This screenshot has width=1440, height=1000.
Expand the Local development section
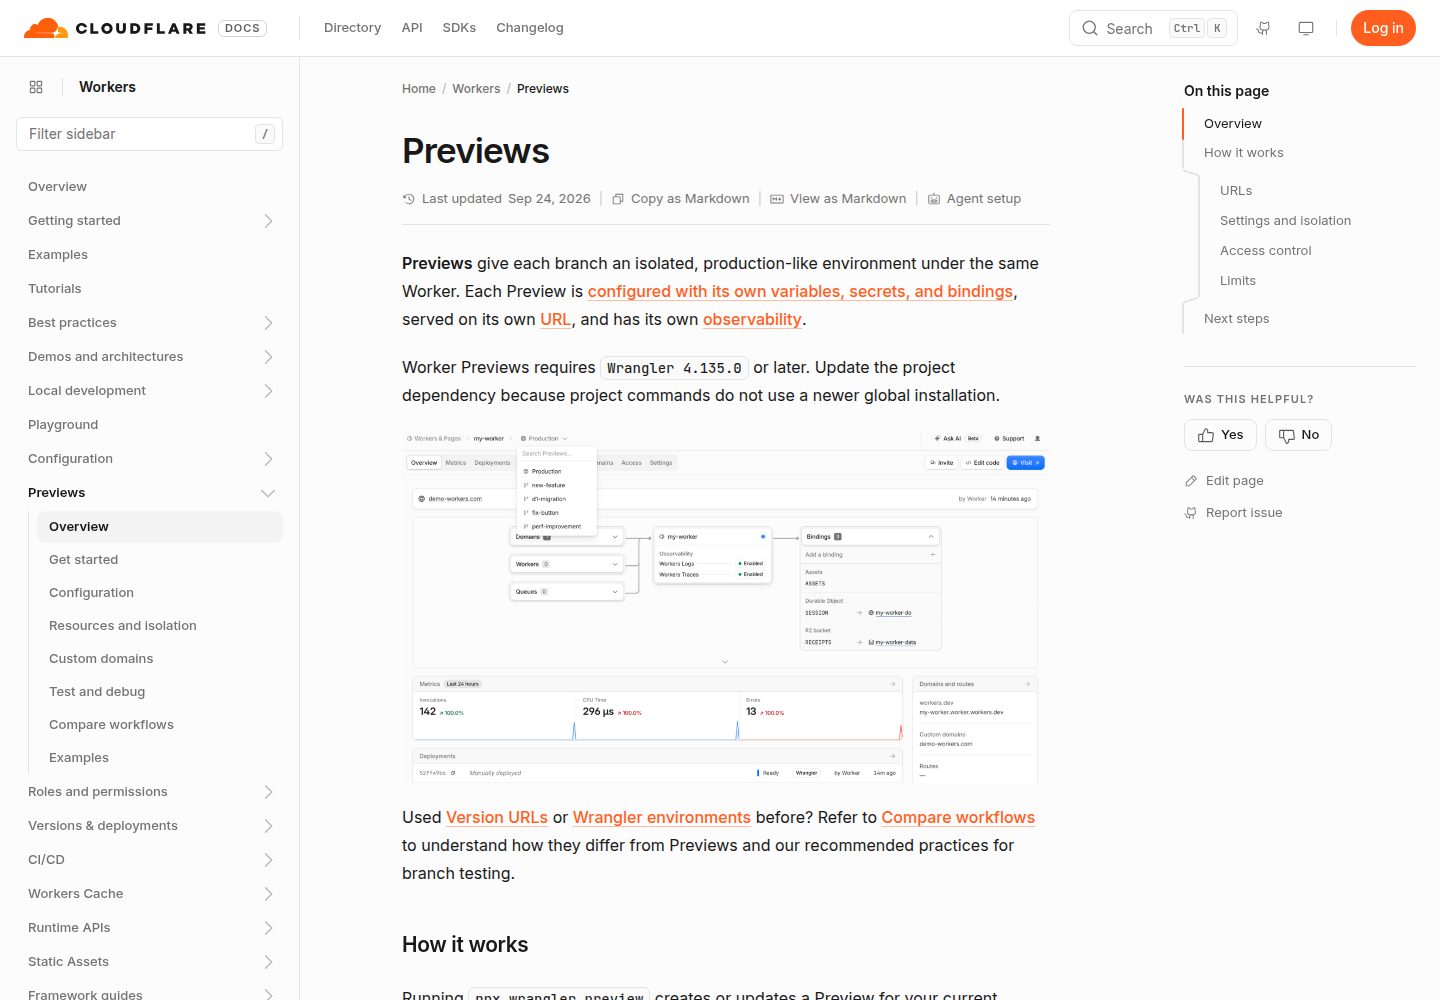coord(268,391)
